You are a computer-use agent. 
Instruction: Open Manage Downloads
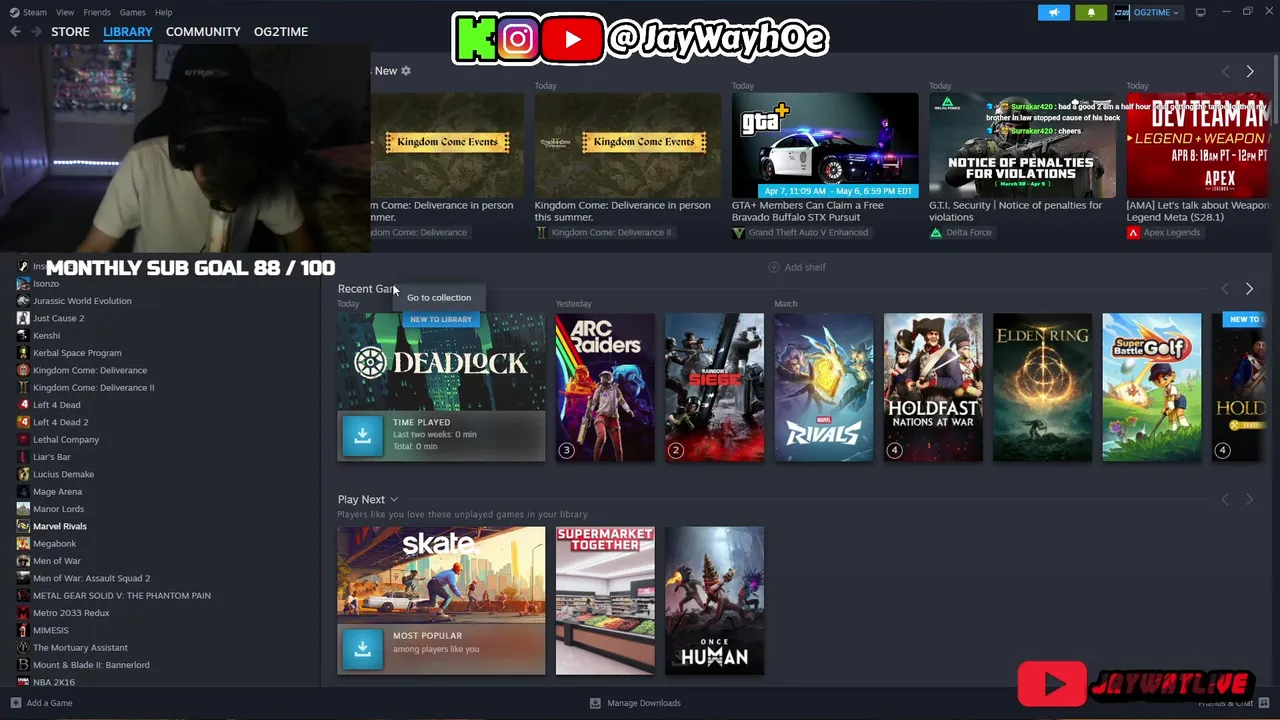point(635,703)
